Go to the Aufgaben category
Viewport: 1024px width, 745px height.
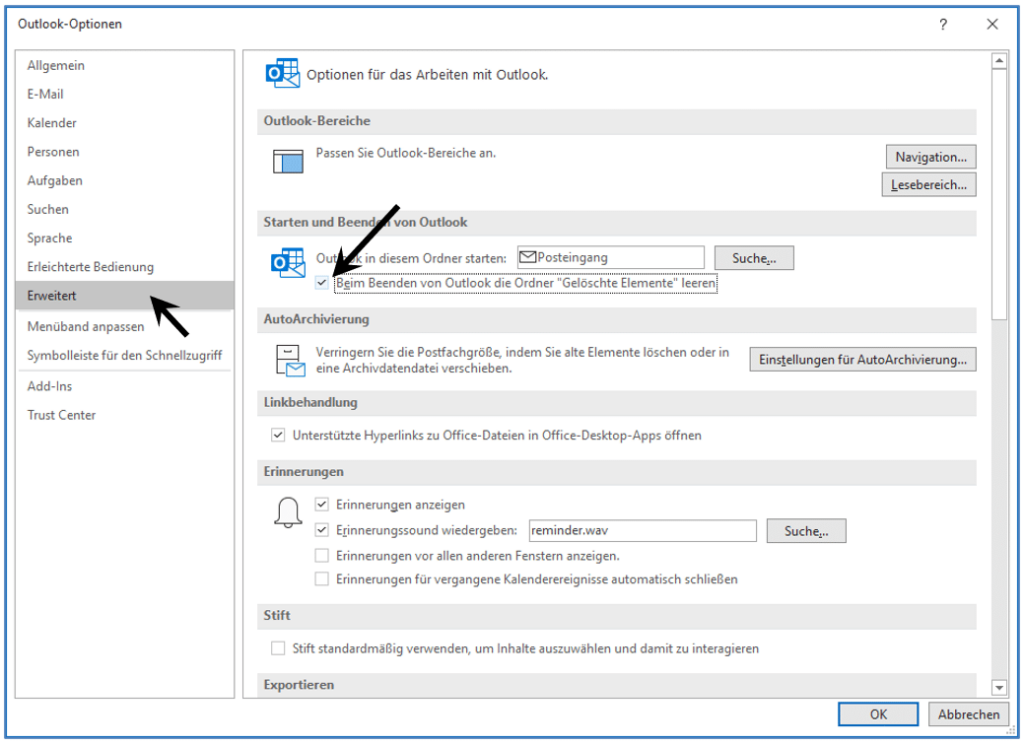pyautogui.click(x=124, y=180)
